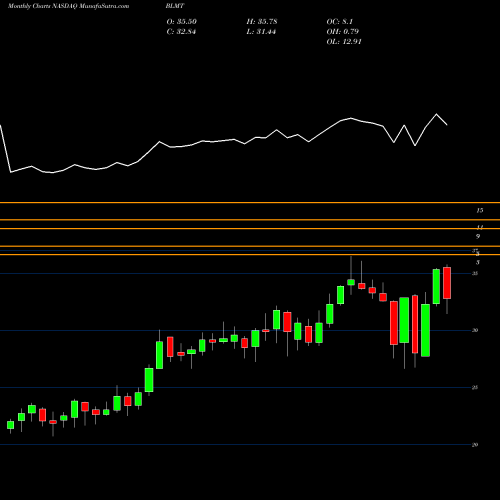Click the "OL: 12.91" value
The width and height of the screenshot is (500, 500).
(344, 42)
